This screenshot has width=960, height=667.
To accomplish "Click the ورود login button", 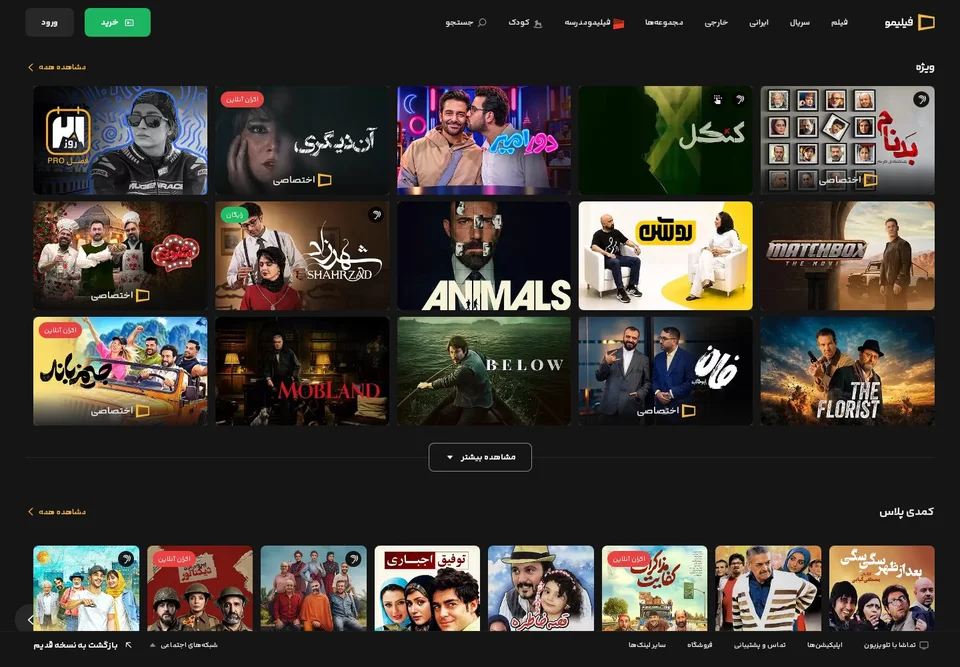I will tap(50, 23).
